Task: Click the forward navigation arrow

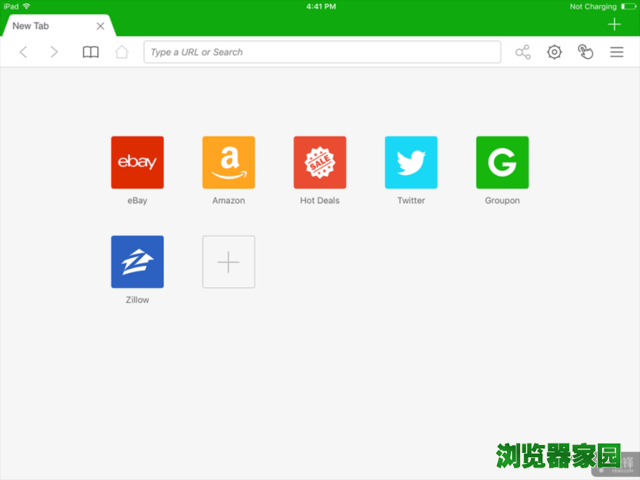Action: (54, 52)
